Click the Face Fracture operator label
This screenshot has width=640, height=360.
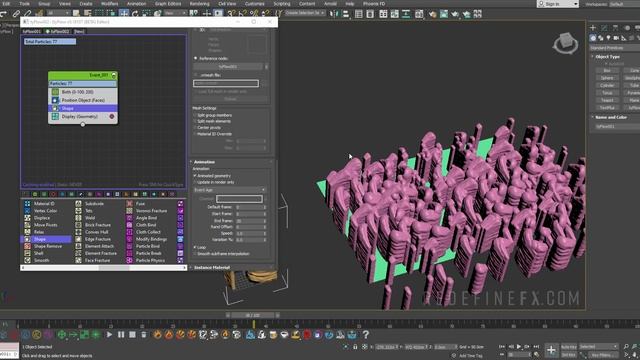(97, 260)
